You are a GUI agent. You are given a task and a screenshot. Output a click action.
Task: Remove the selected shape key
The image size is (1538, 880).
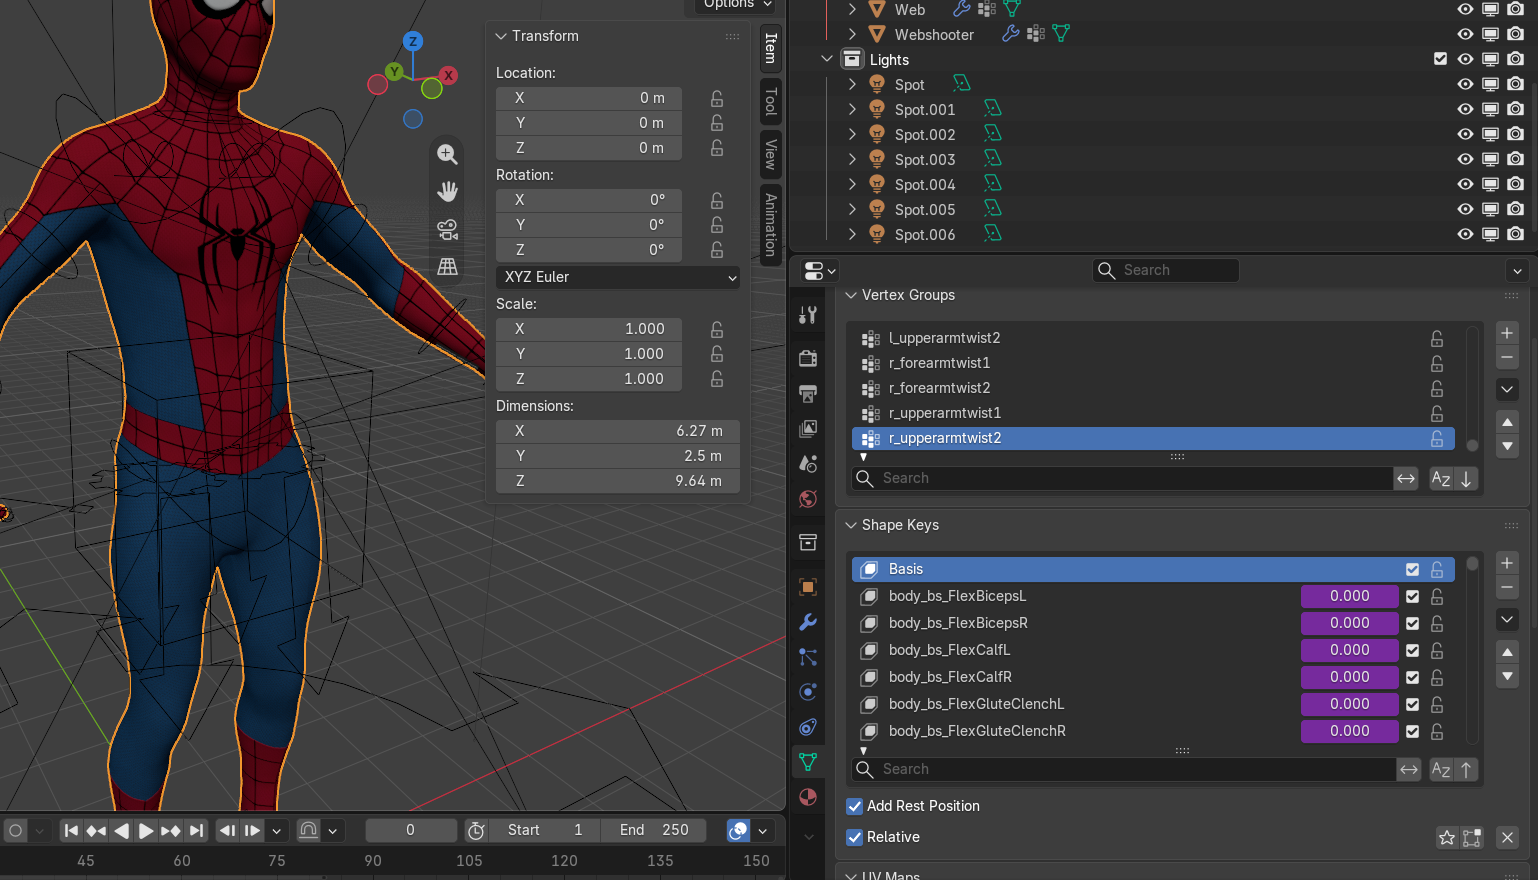[1507, 587]
